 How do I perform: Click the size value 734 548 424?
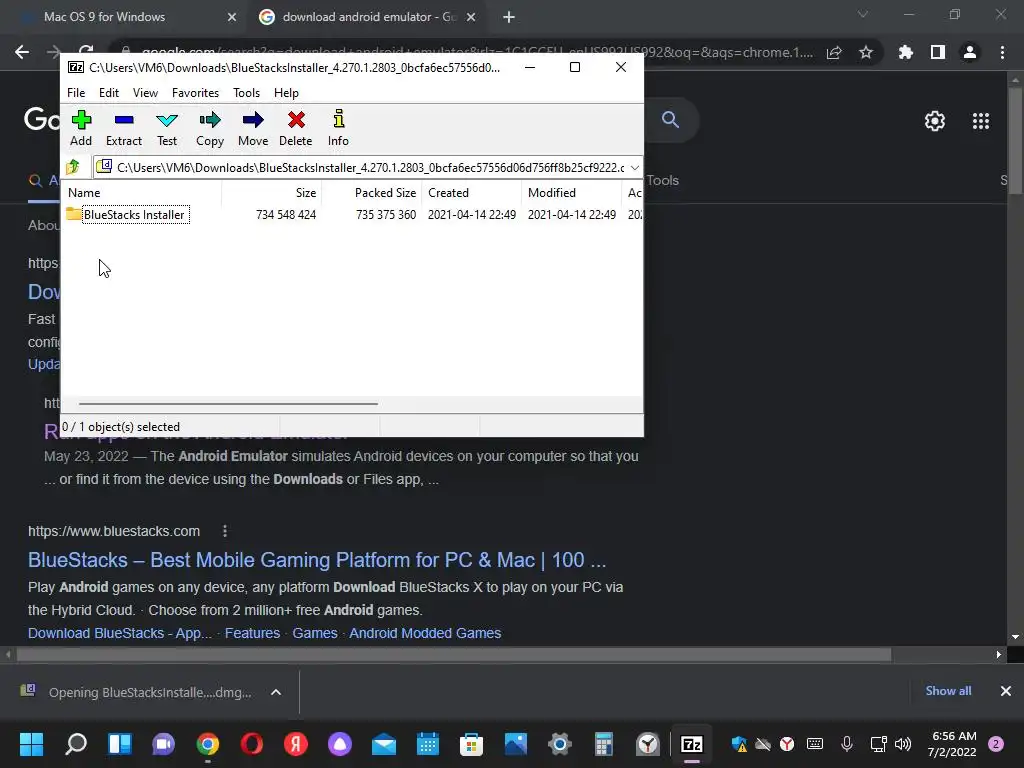point(285,215)
